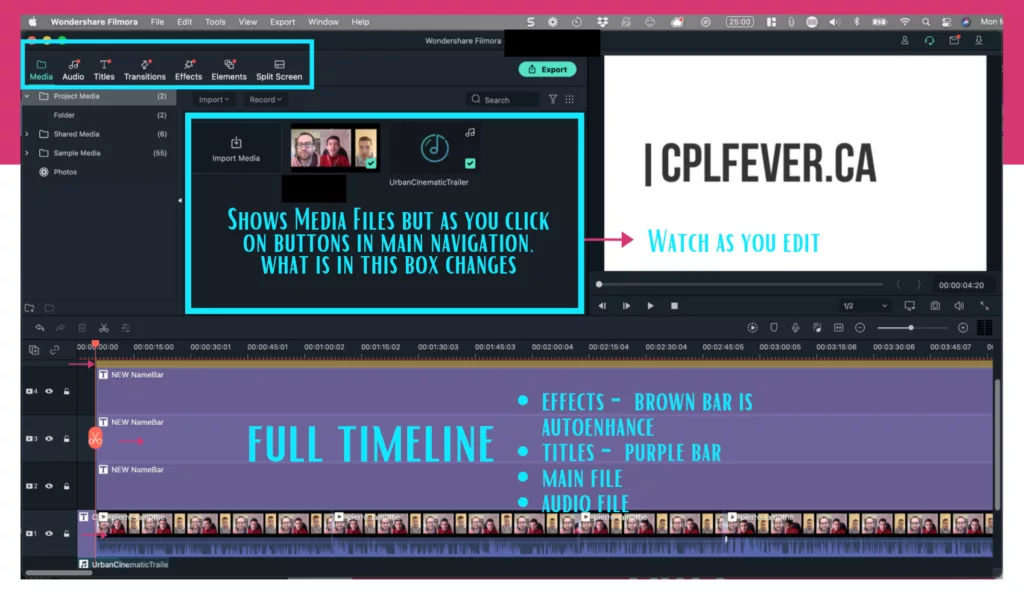This screenshot has height=593, width=1024.
Task: Toggle visibility eye of track 1
Action: 49,534
